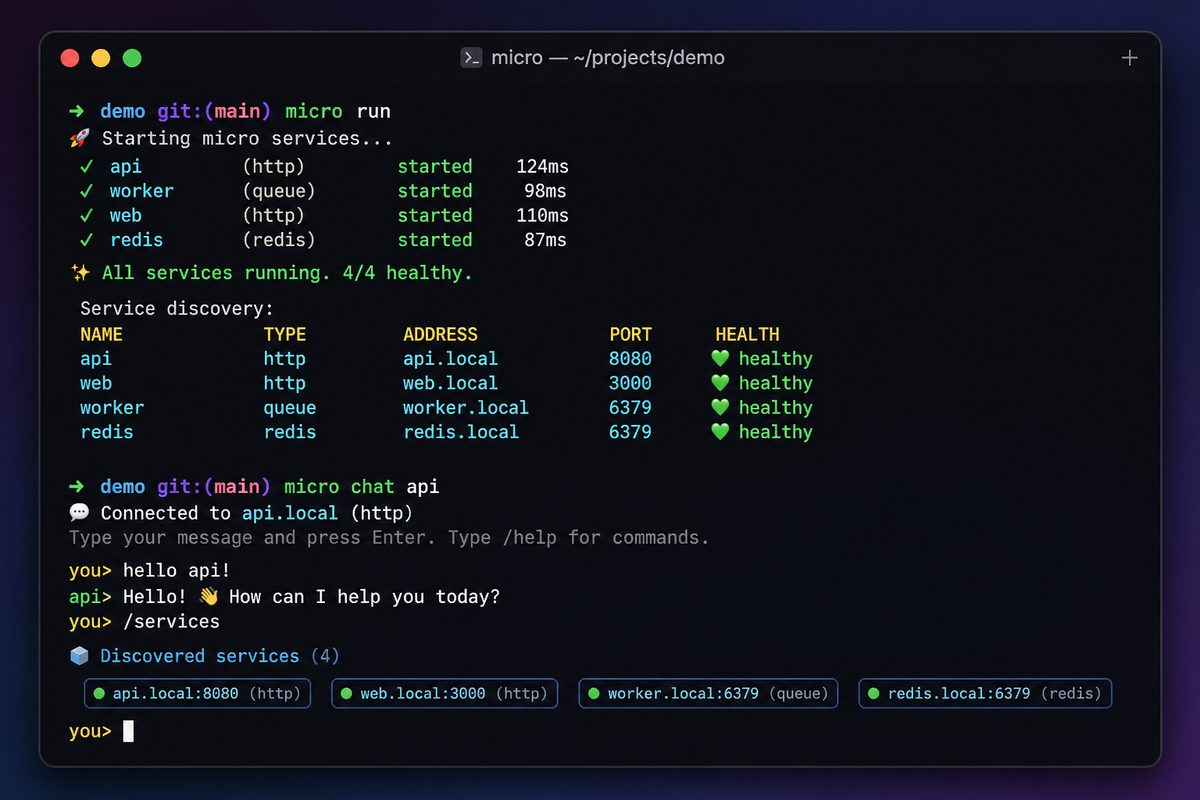Click the queue type in discovery table
The height and width of the screenshot is (800, 1200).
(x=290, y=408)
